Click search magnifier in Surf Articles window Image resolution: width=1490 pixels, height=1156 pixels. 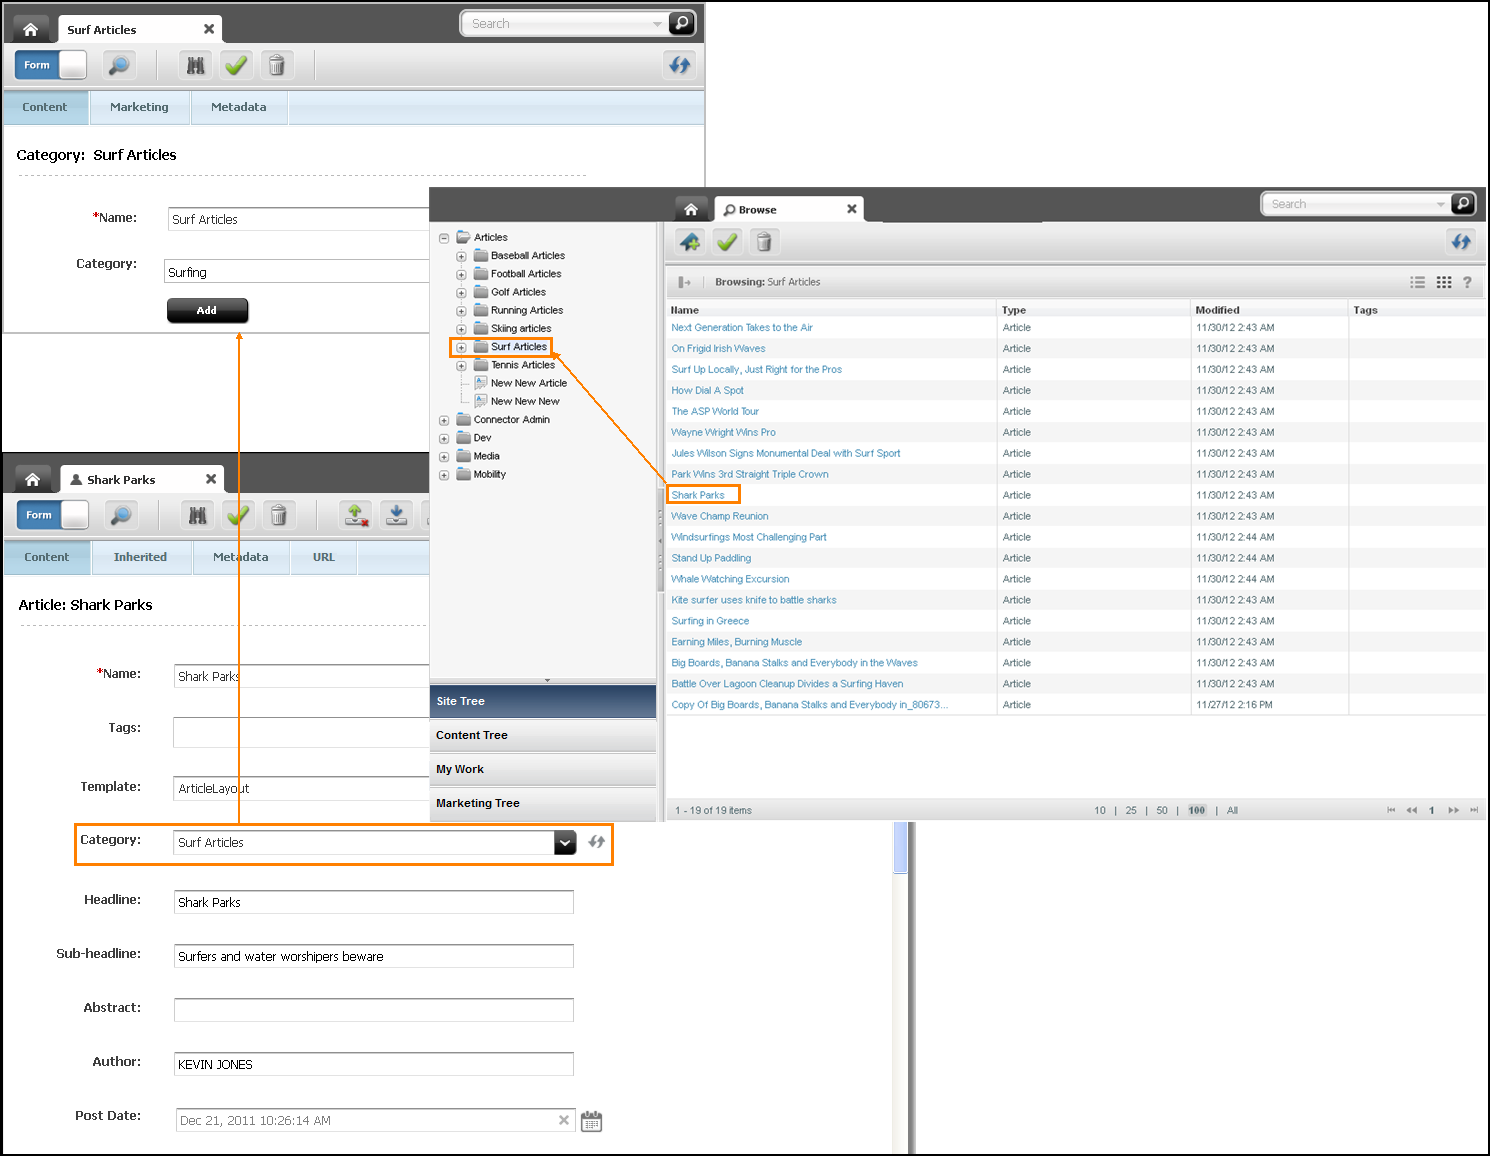pyautogui.click(x=681, y=23)
